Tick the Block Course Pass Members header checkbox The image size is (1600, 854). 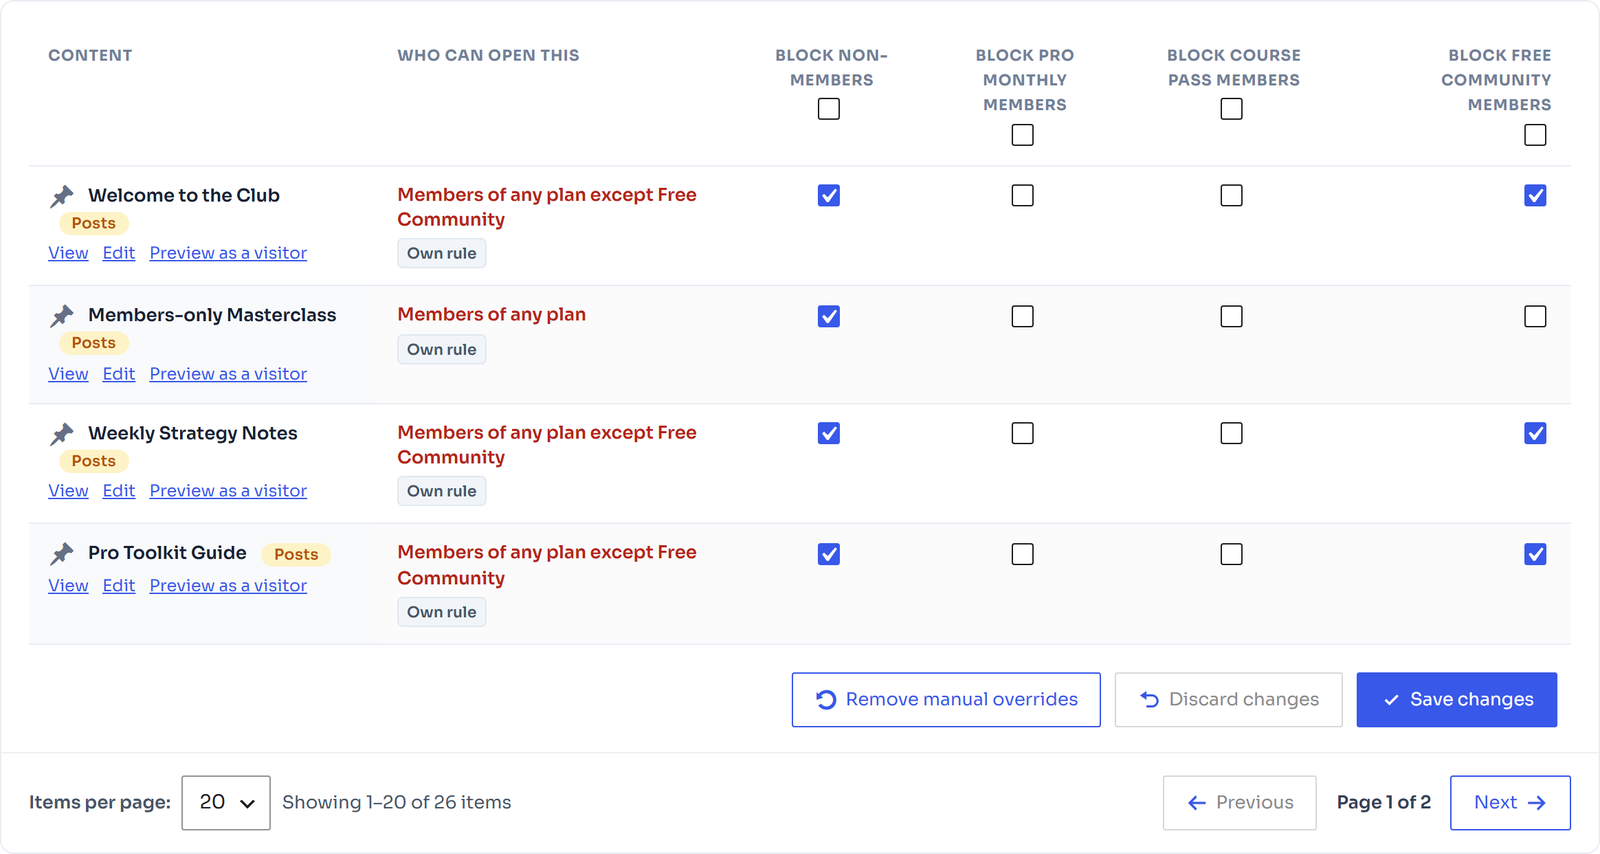[1232, 109]
